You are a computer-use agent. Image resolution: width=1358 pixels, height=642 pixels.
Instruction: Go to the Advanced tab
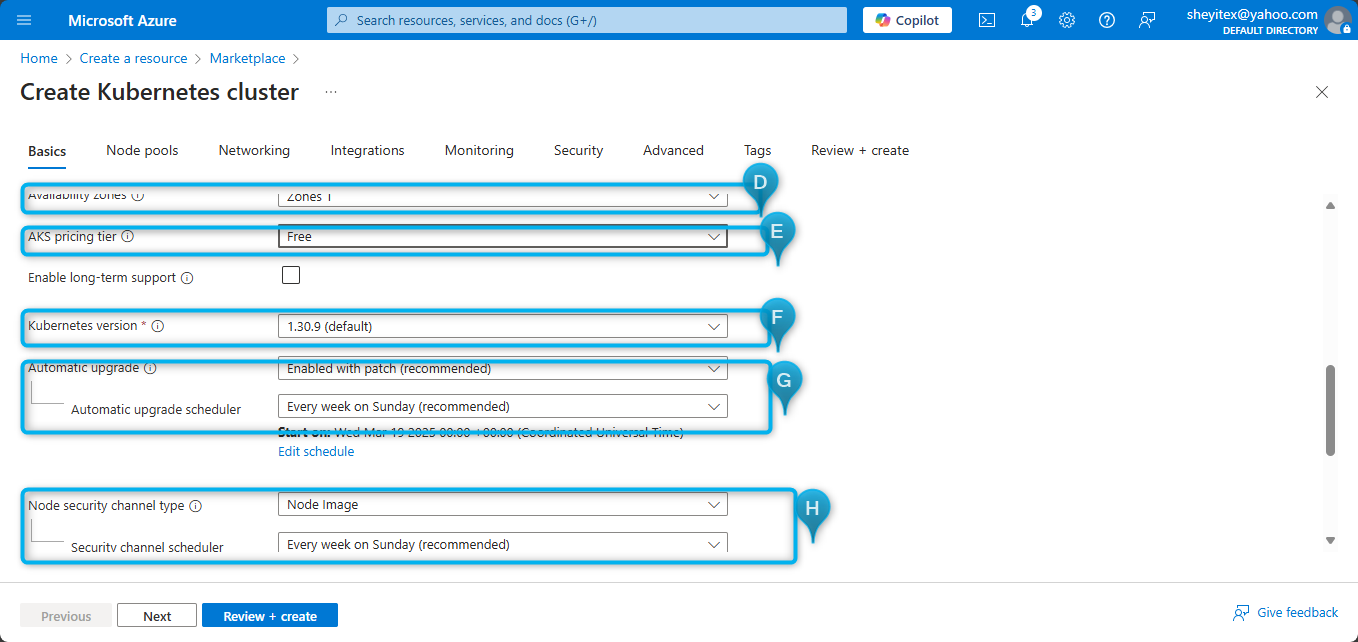[x=673, y=150]
